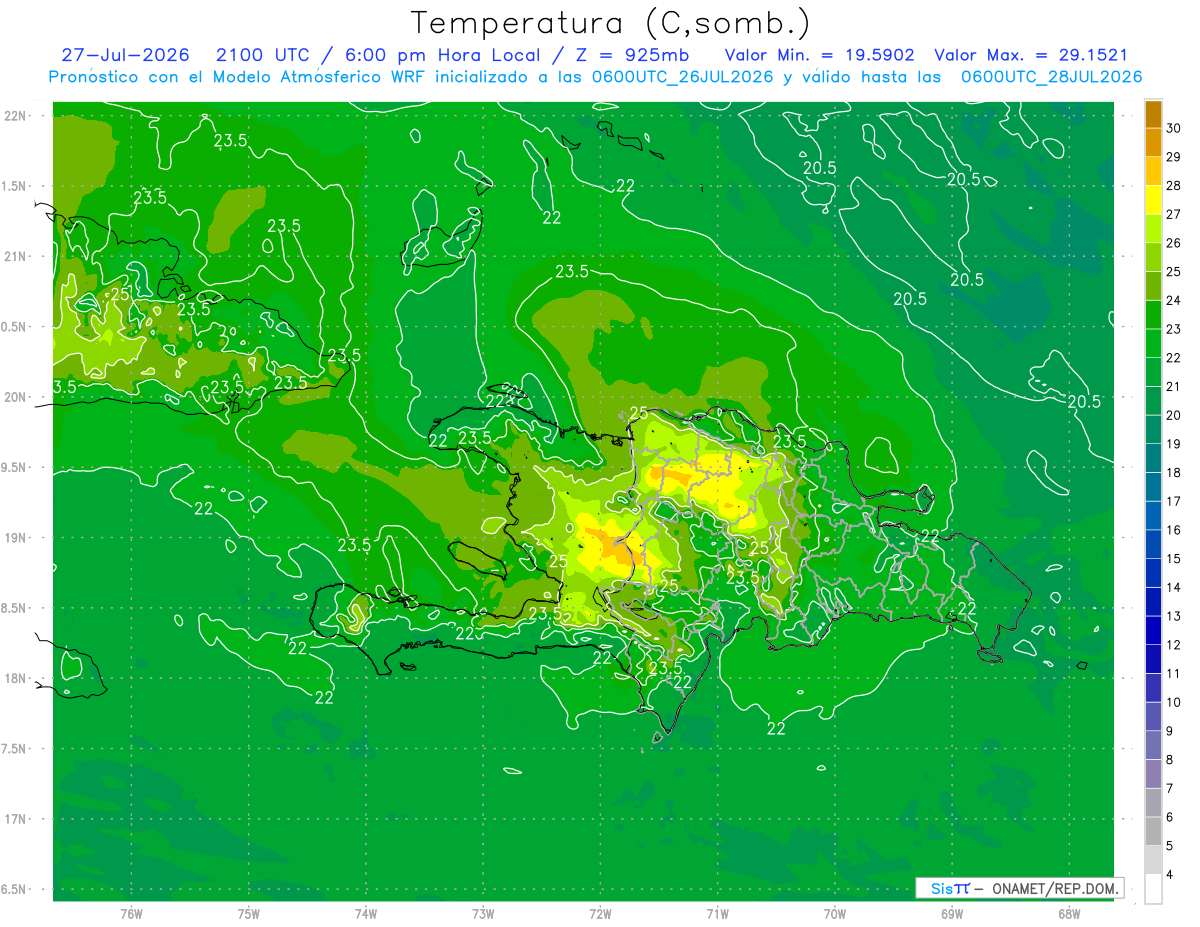This screenshot has height=927, width=1200.
Task: Pick the purple swatch between 8 and 9
Action: pyautogui.click(x=1153, y=745)
